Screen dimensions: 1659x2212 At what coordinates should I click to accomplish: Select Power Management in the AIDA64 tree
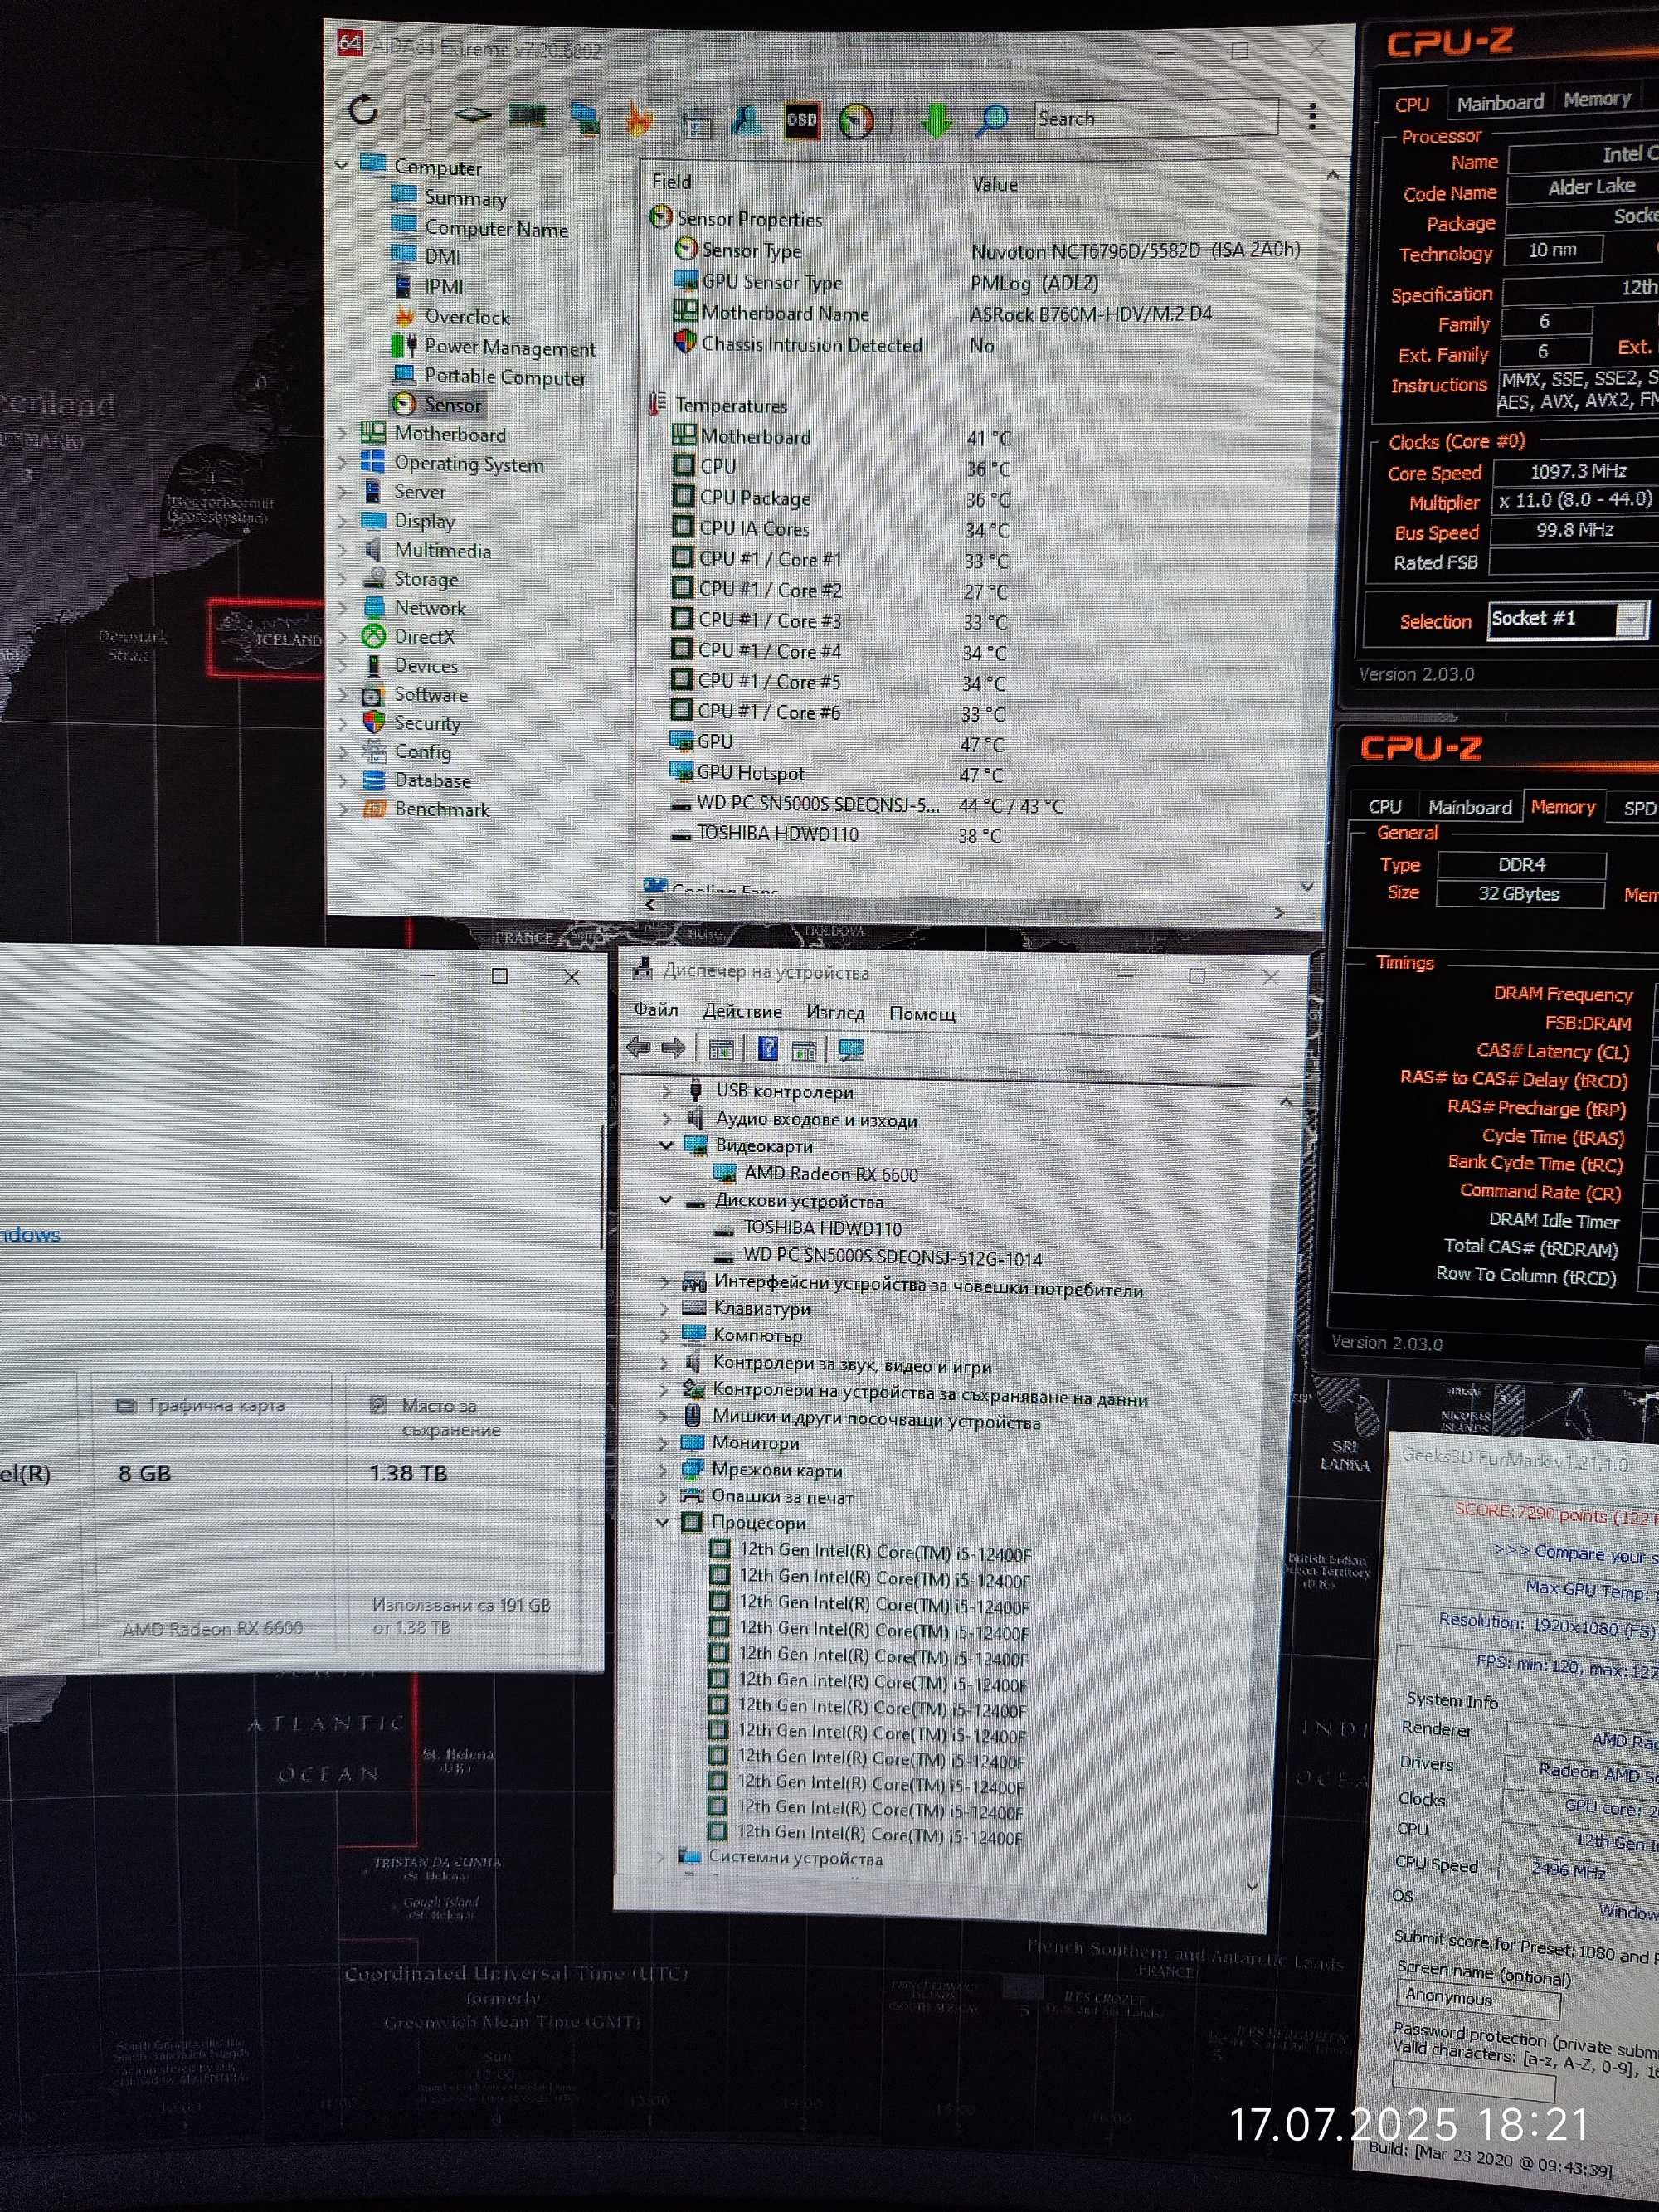(x=510, y=347)
